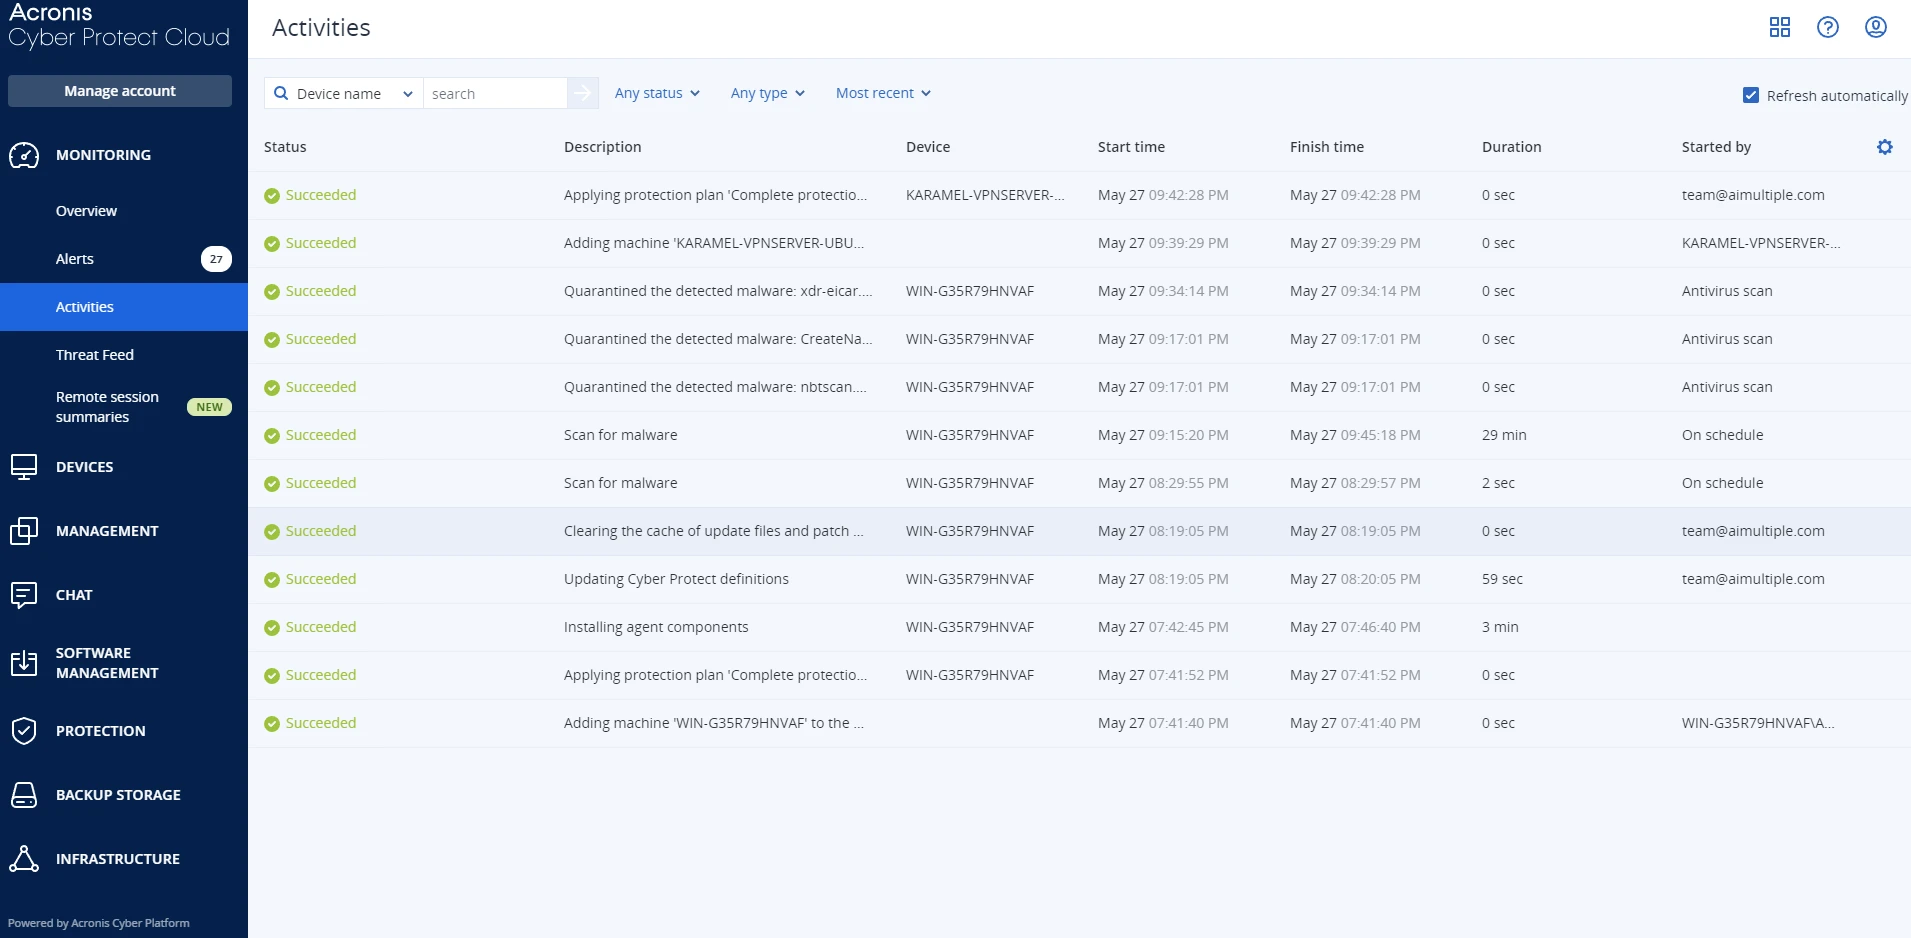The height and width of the screenshot is (938, 1911).
Task: Open 'Installing agent components' activity
Action: (x=1079, y=627)
